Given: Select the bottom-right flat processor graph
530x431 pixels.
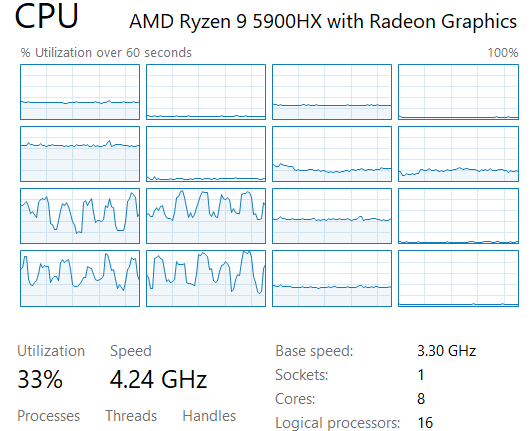Looking at the screenshot, I should coord(458,278).
